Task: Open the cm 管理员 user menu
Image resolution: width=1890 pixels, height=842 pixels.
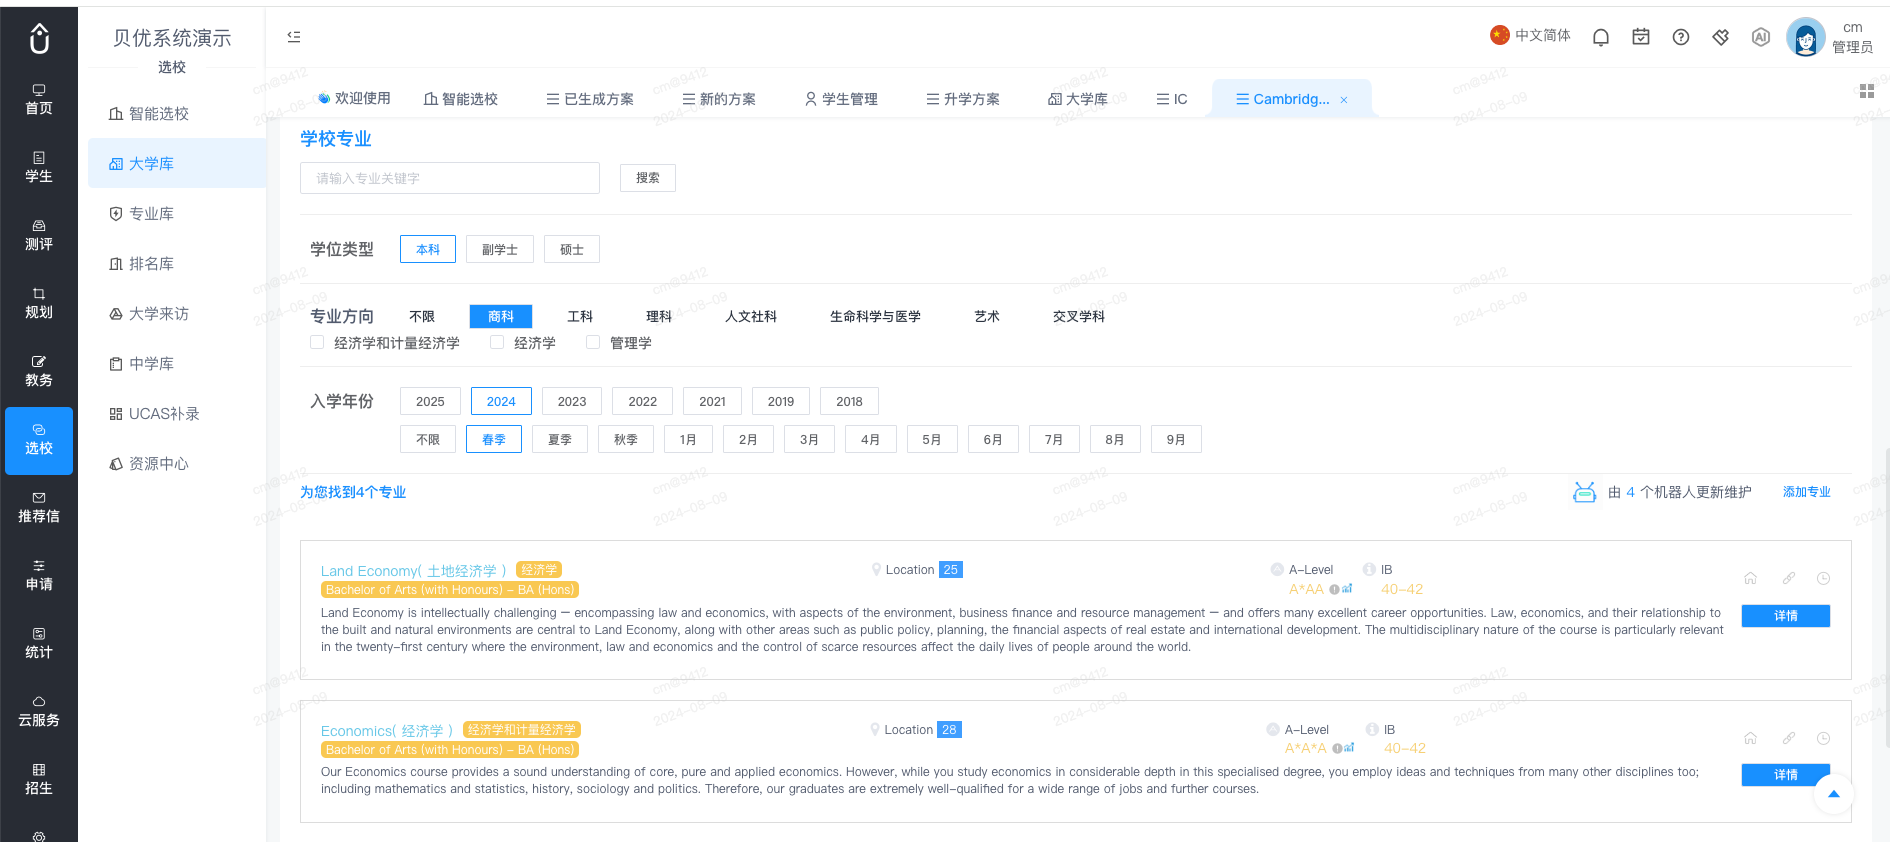Action: point(1830,38)
